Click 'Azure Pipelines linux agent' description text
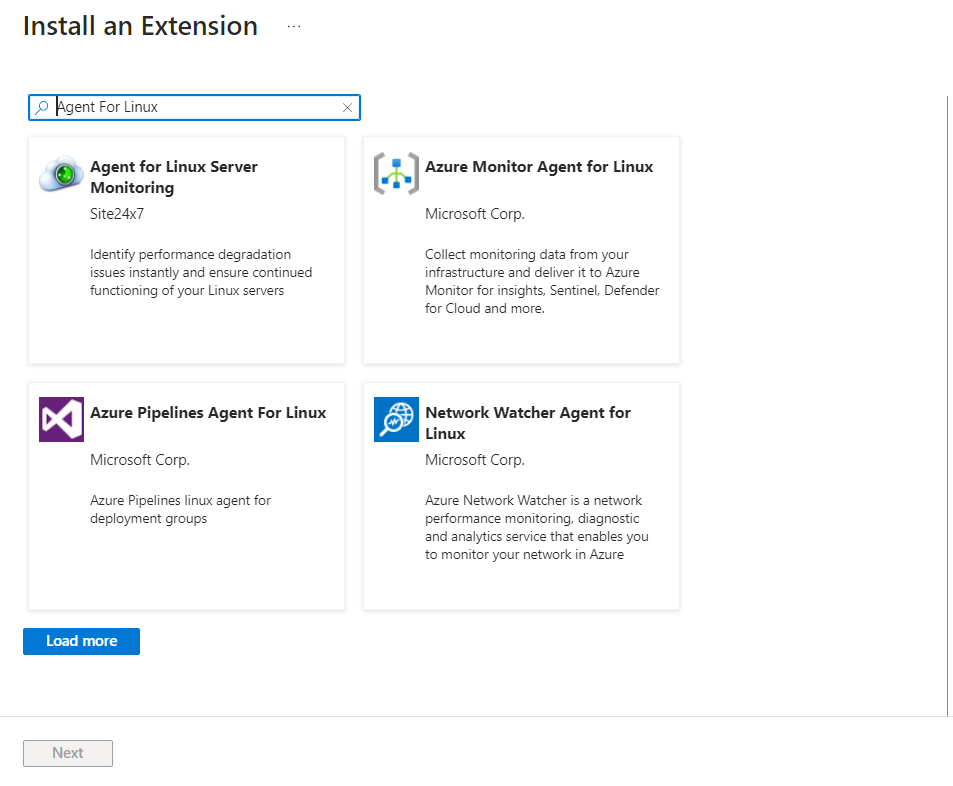Screen dimensions: 953x786 tap(181, 509)
